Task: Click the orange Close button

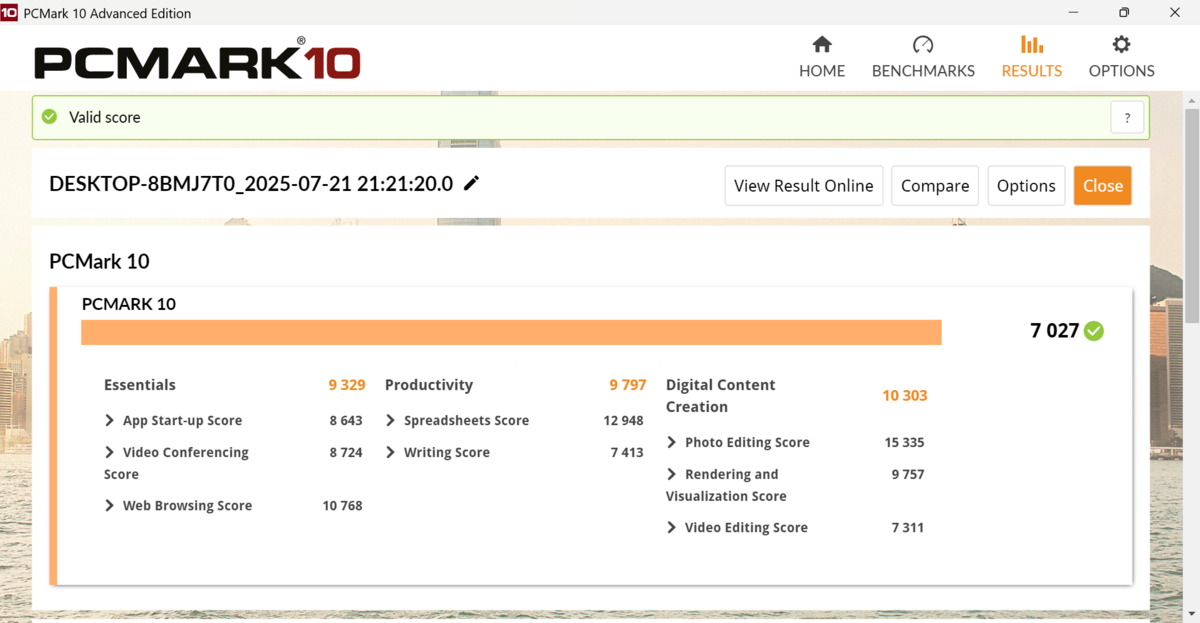Action: tap(1103, 185)
